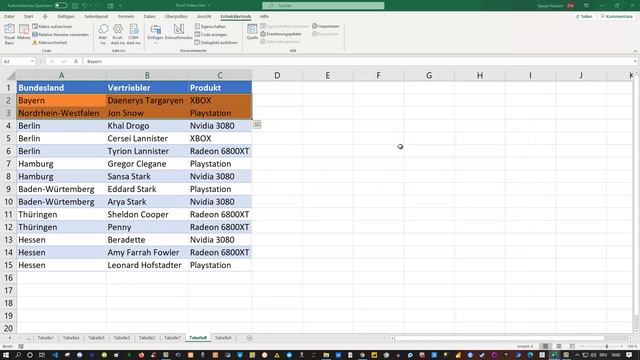Click the Teilen button
640x360 pixels.
point(584,16)
